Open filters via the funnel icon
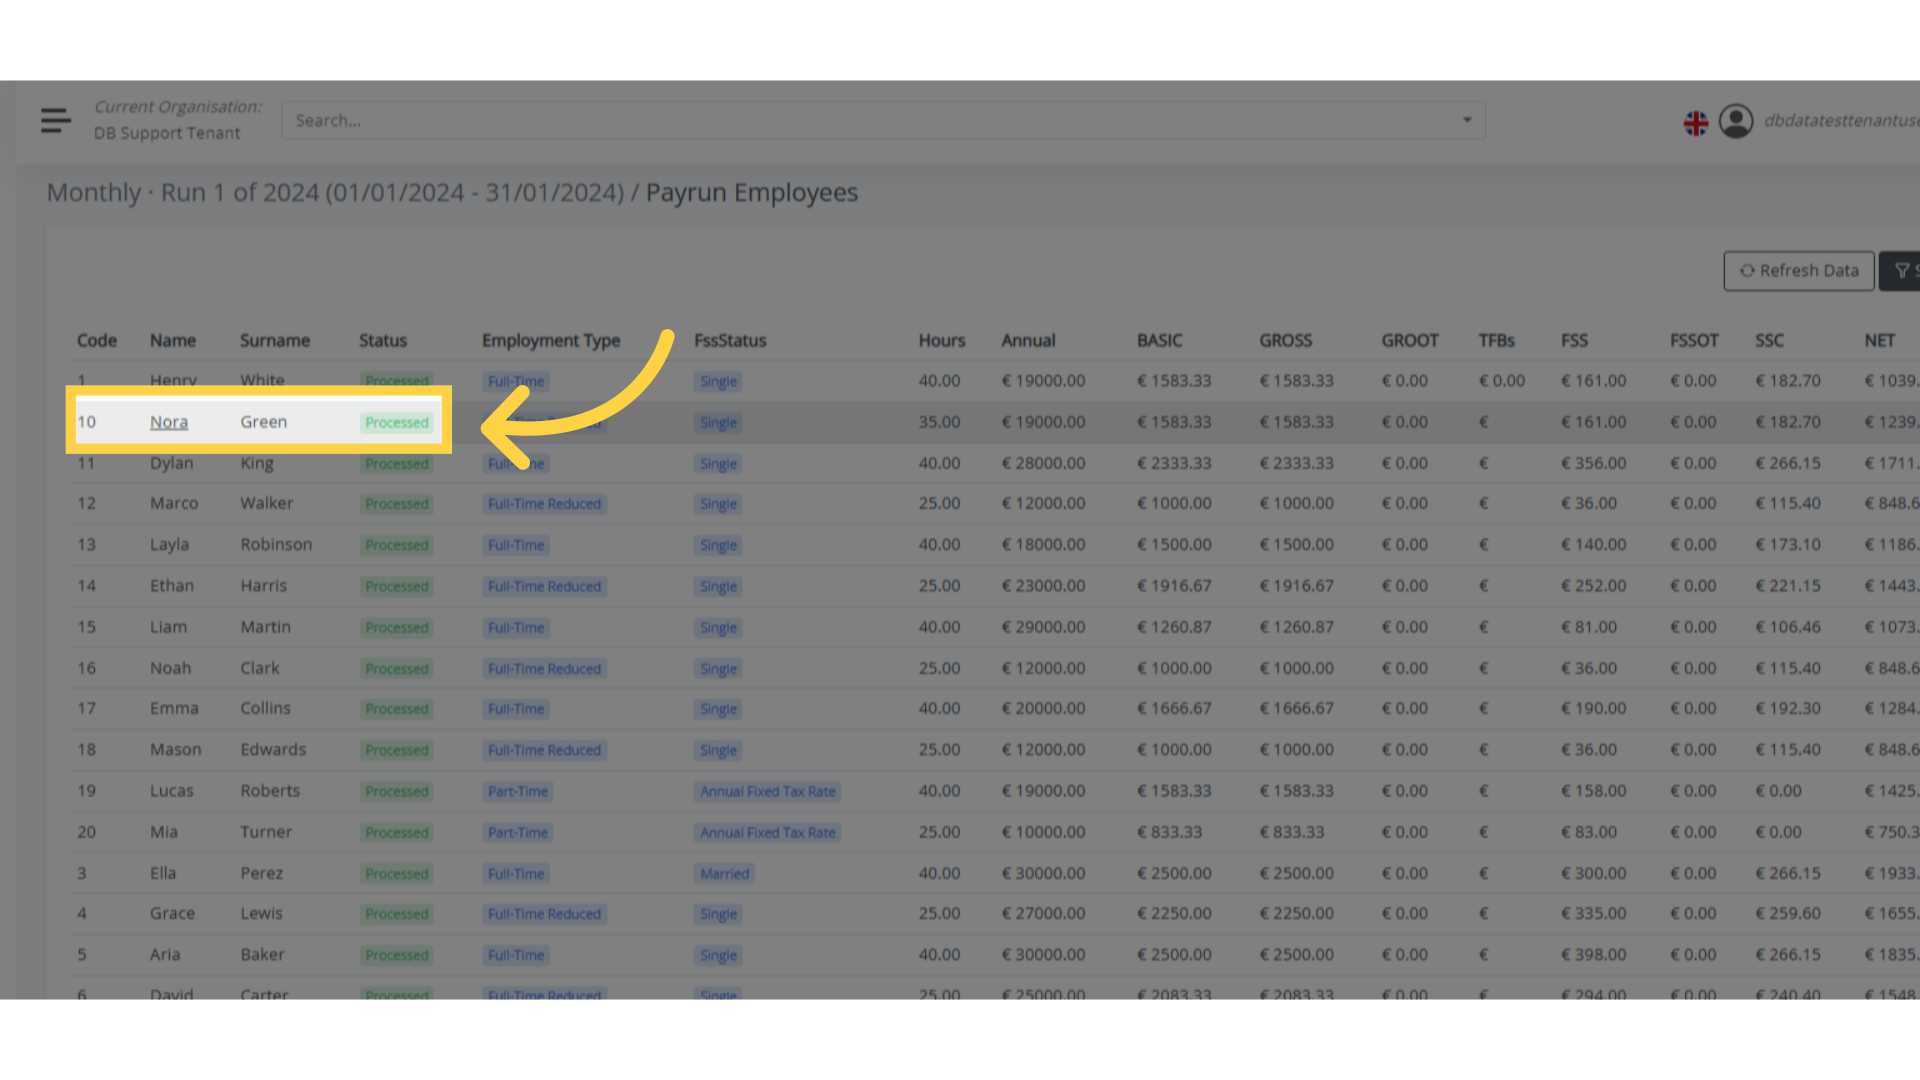1920x1080 pixels. 1901,270
